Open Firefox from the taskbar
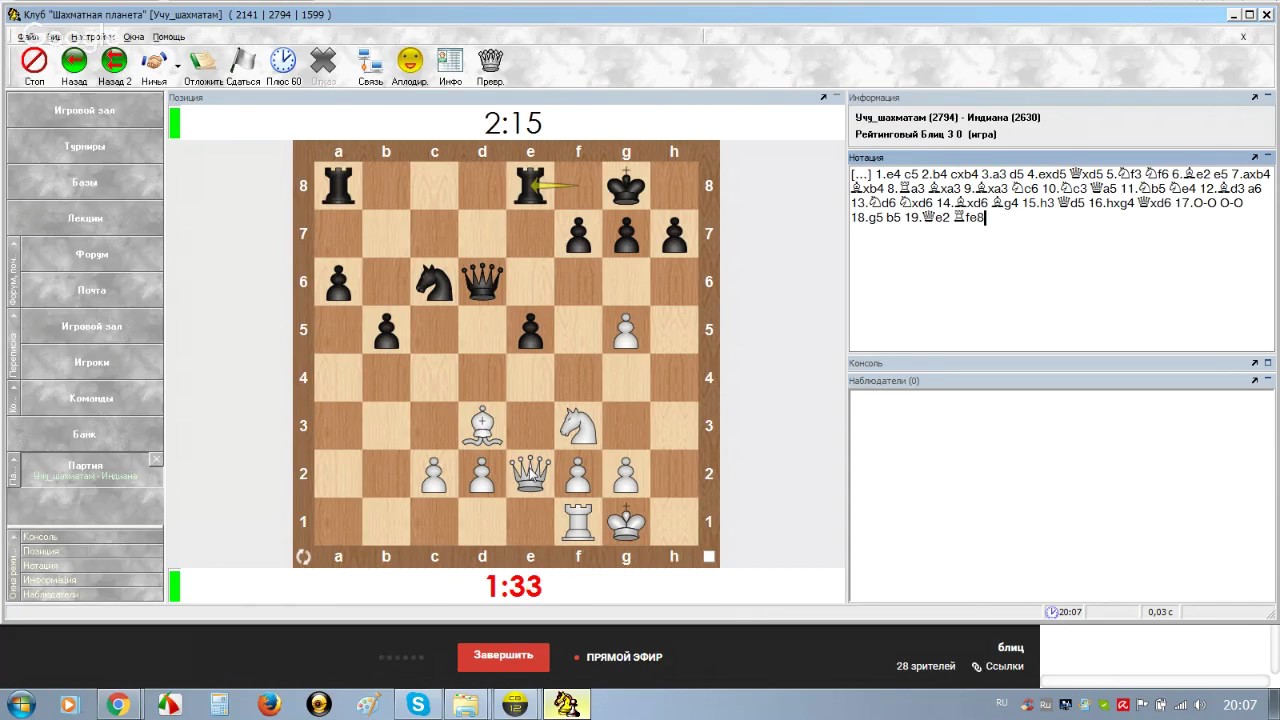 click(x=269, y=705)
